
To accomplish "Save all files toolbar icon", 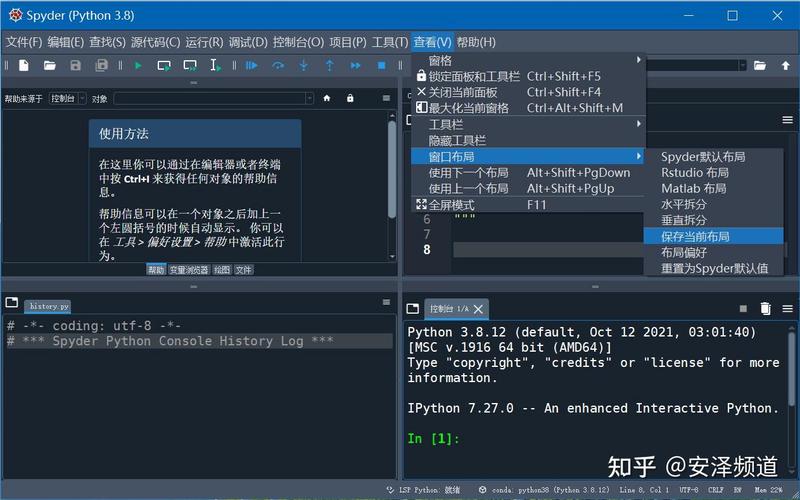I will tap(102, 65).
